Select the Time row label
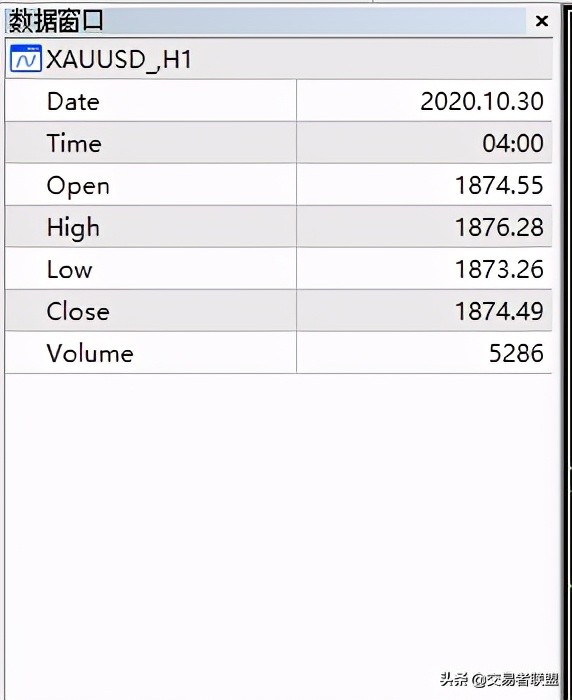Screen dimensions: 572x700 [74, 143]
